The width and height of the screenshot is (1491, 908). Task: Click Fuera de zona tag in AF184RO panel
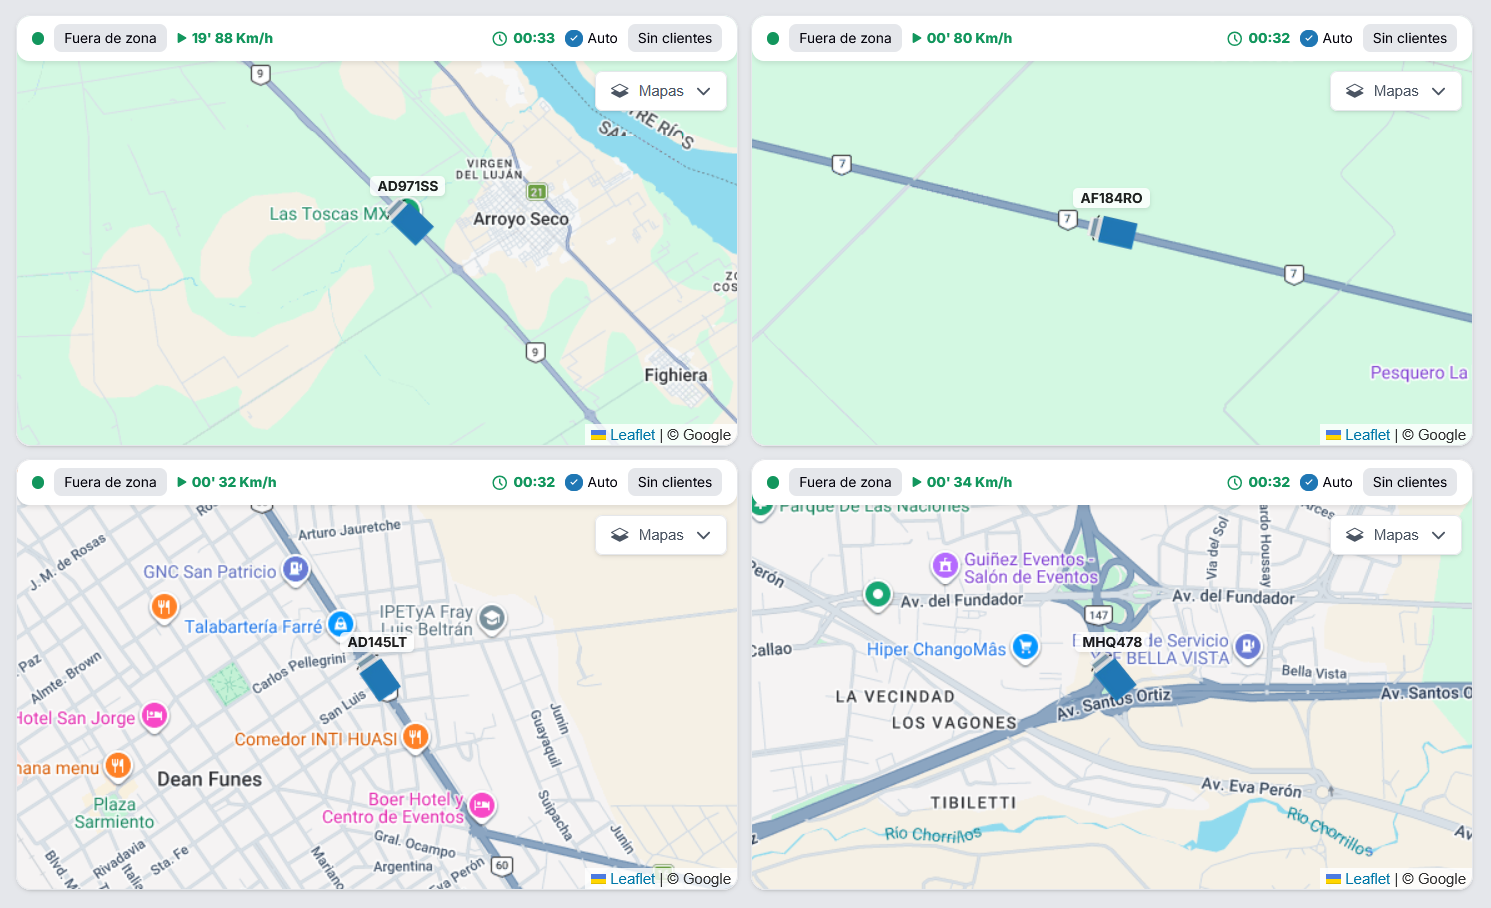[x=845, y=38]
